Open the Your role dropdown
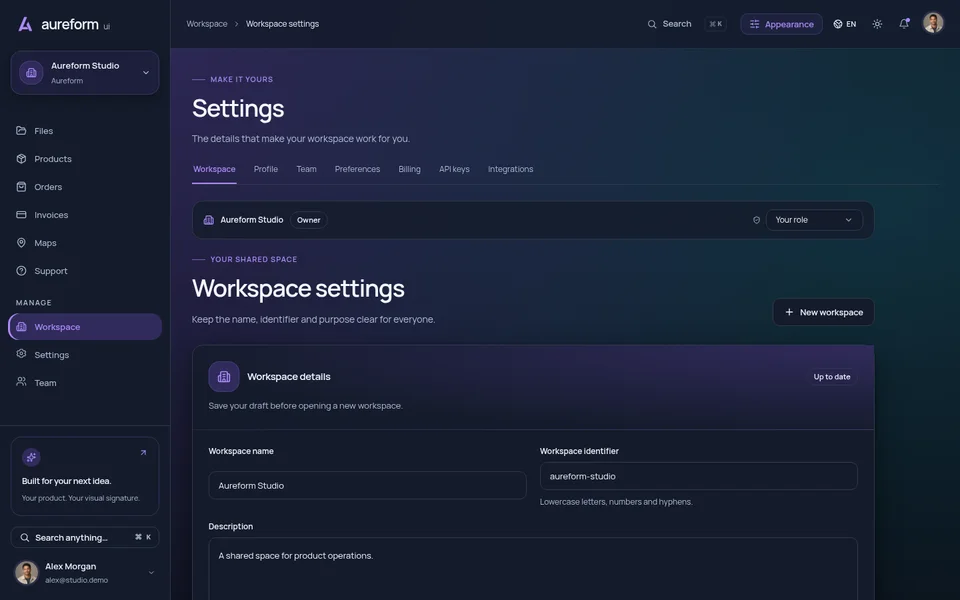 (x=814, y=220)
